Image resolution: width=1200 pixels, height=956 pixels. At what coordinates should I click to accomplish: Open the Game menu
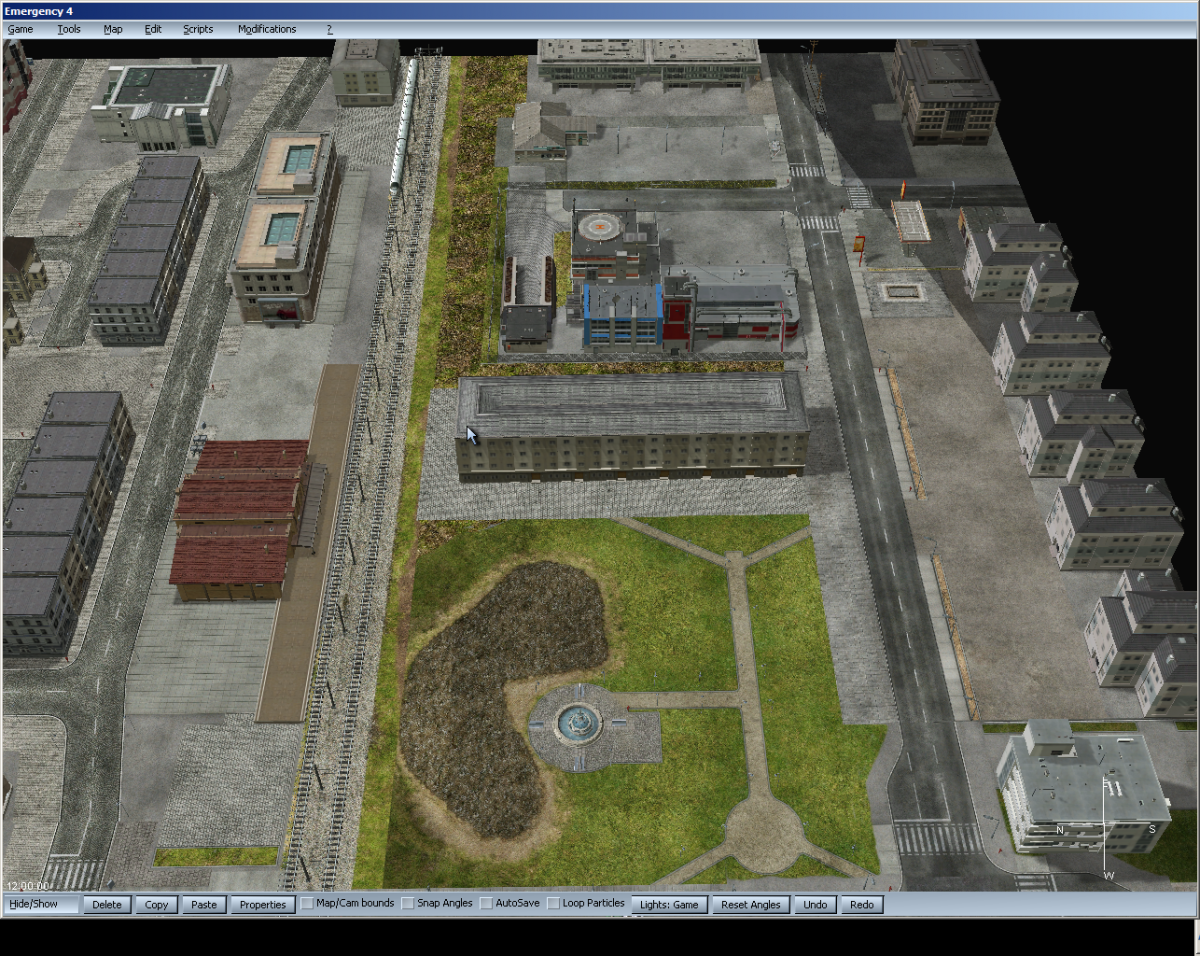point(20,29)
